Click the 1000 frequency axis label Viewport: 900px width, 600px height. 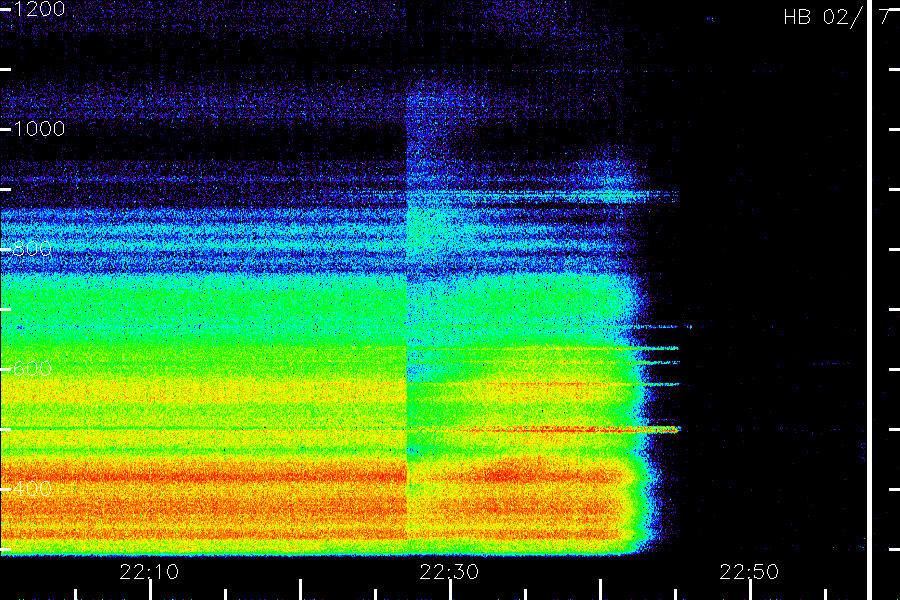38,129
